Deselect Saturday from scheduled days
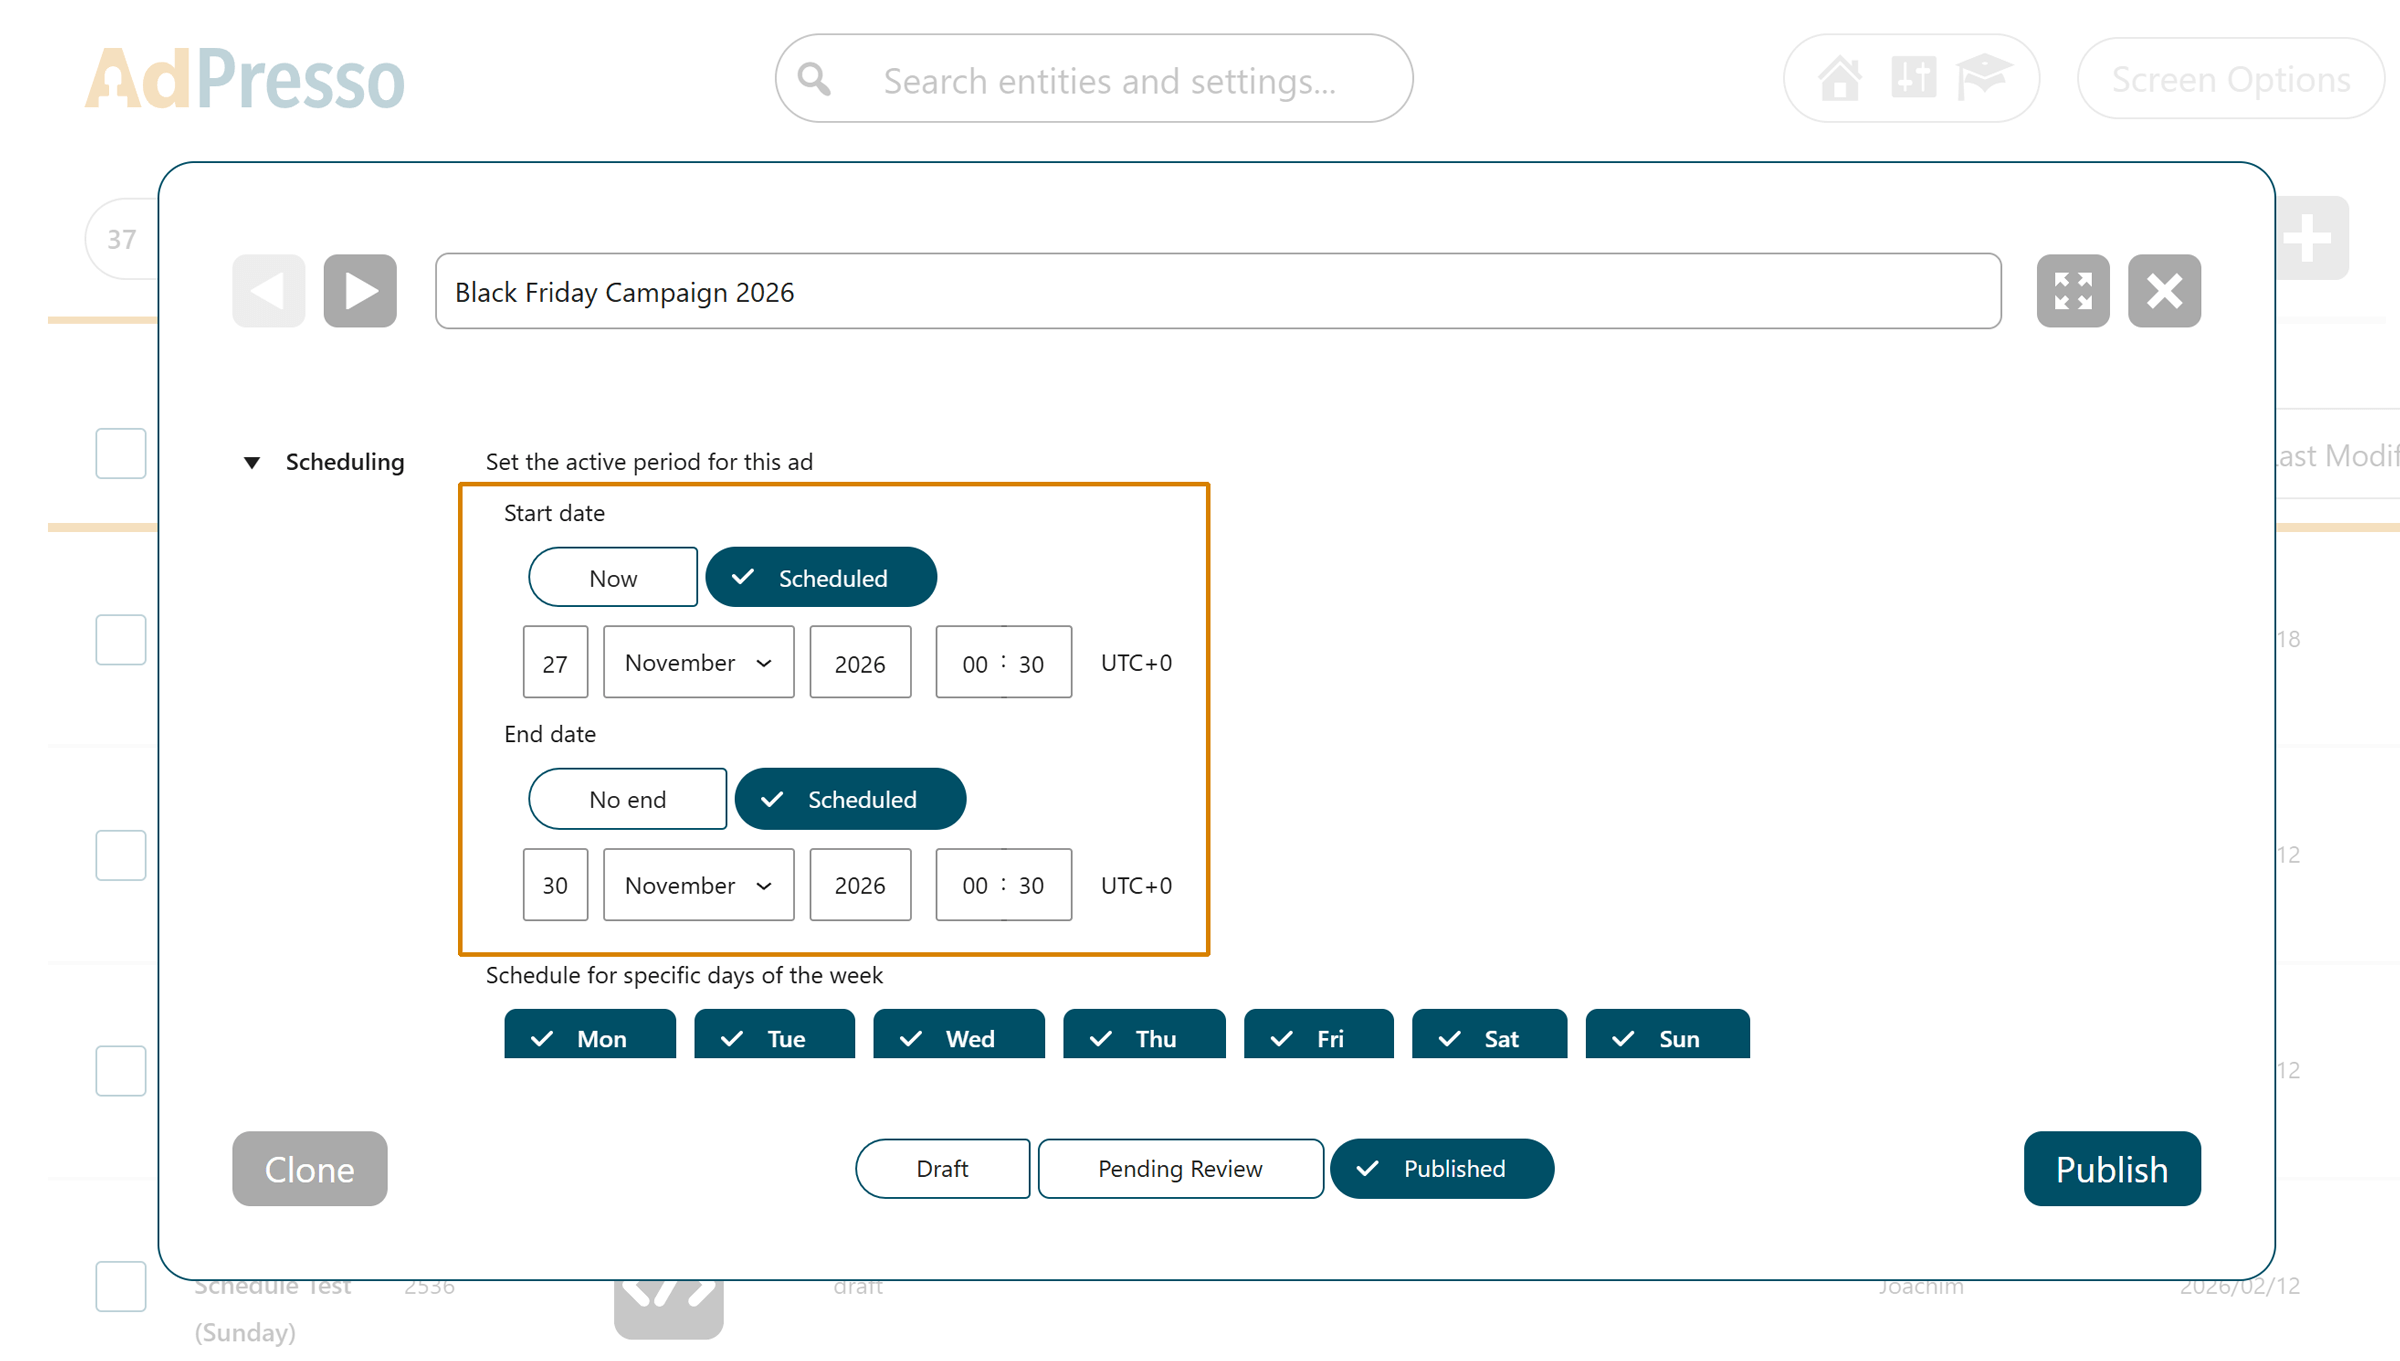2400x1361 pixels. click(1489, 1037)
